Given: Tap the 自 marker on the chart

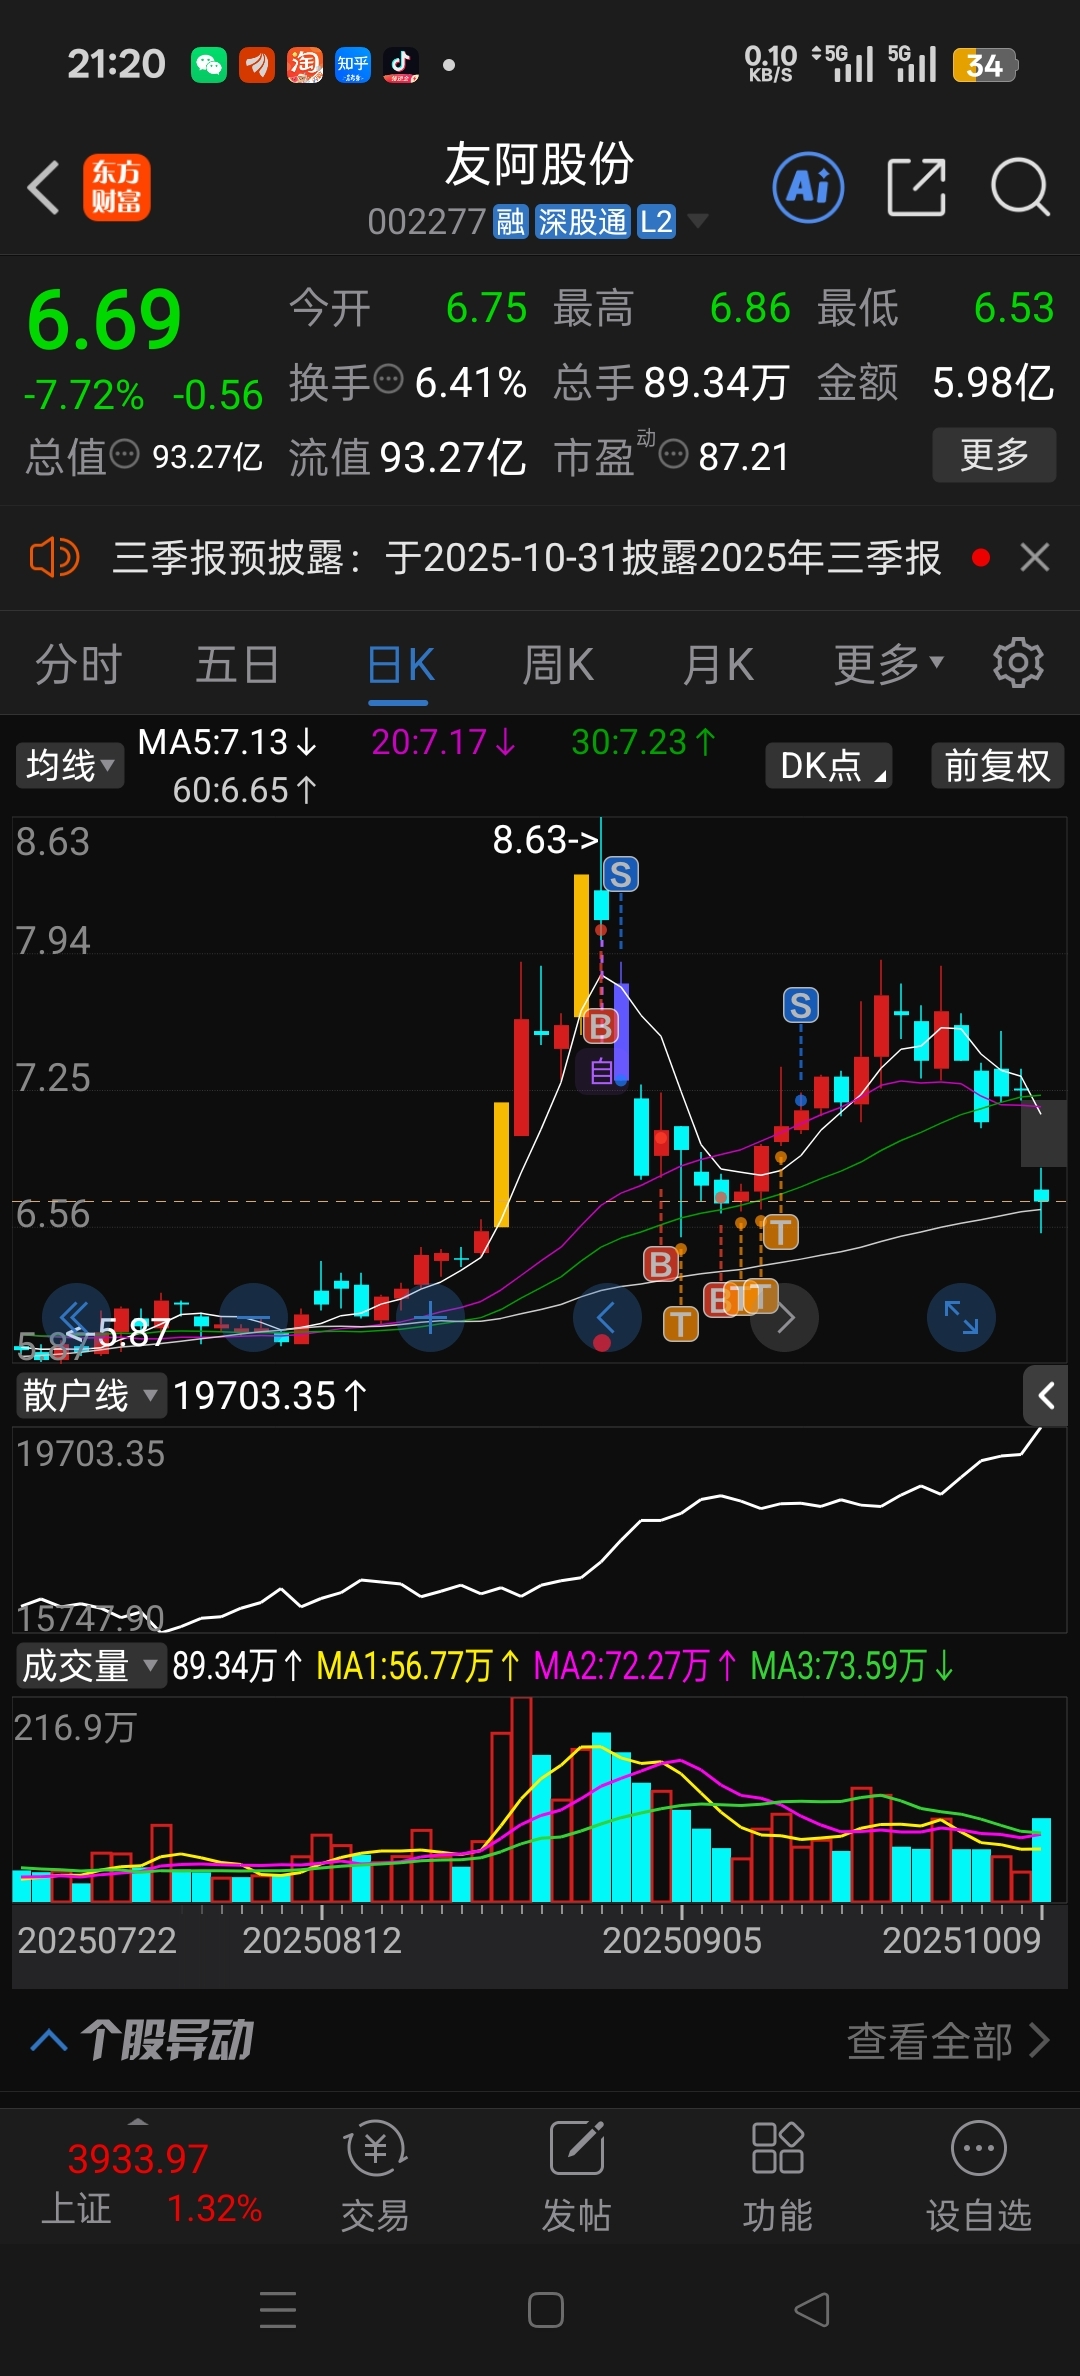Looking at the screenshot, I should pos(601,1071).
